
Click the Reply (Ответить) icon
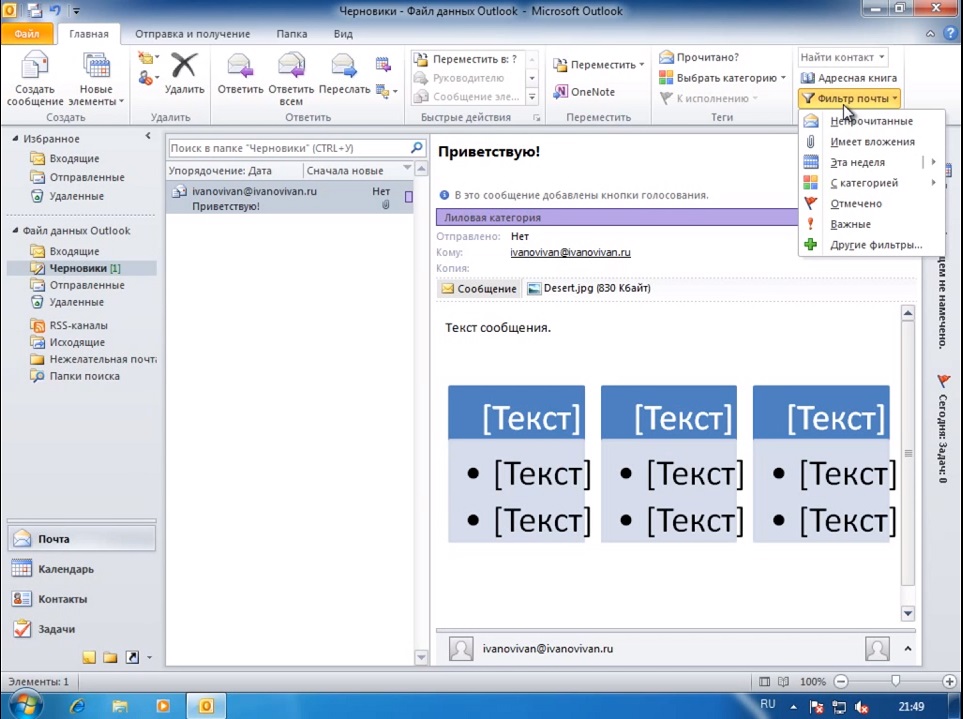(x=240, y=74)
